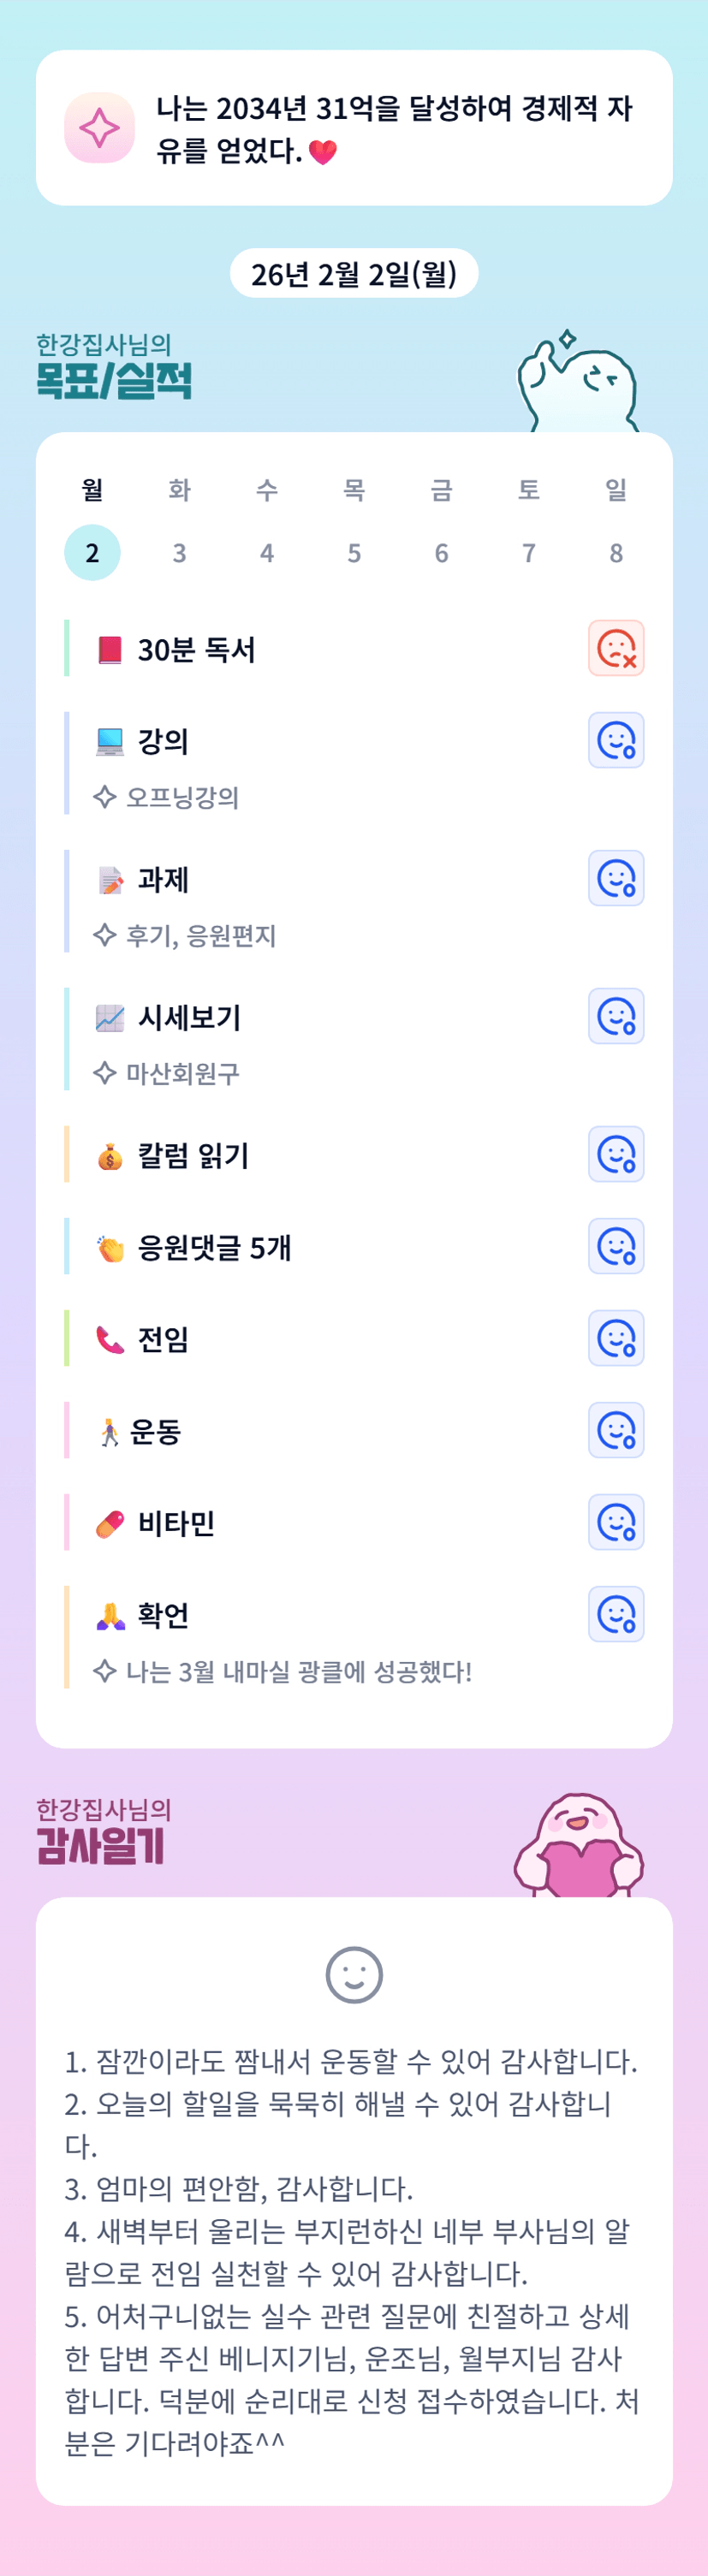This screenshot has width=708, height=2576.
Task: Click the red failed face for 30분 독서
Action: click(x=616, y=648)
